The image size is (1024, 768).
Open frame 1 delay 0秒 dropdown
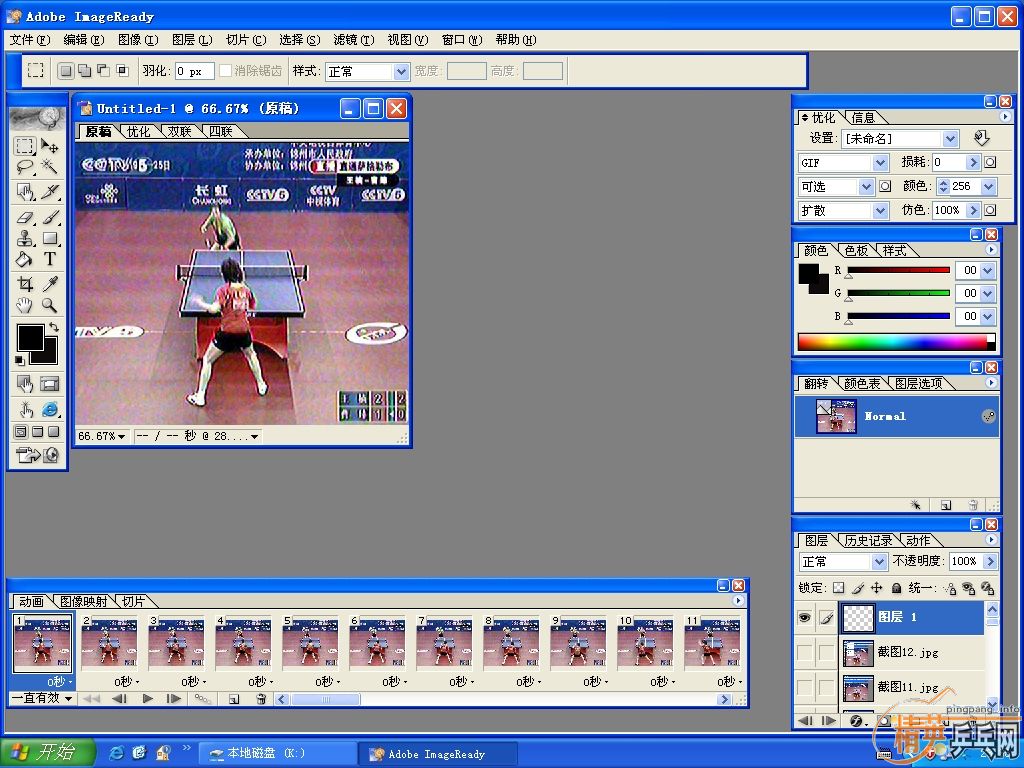point(59,681)
